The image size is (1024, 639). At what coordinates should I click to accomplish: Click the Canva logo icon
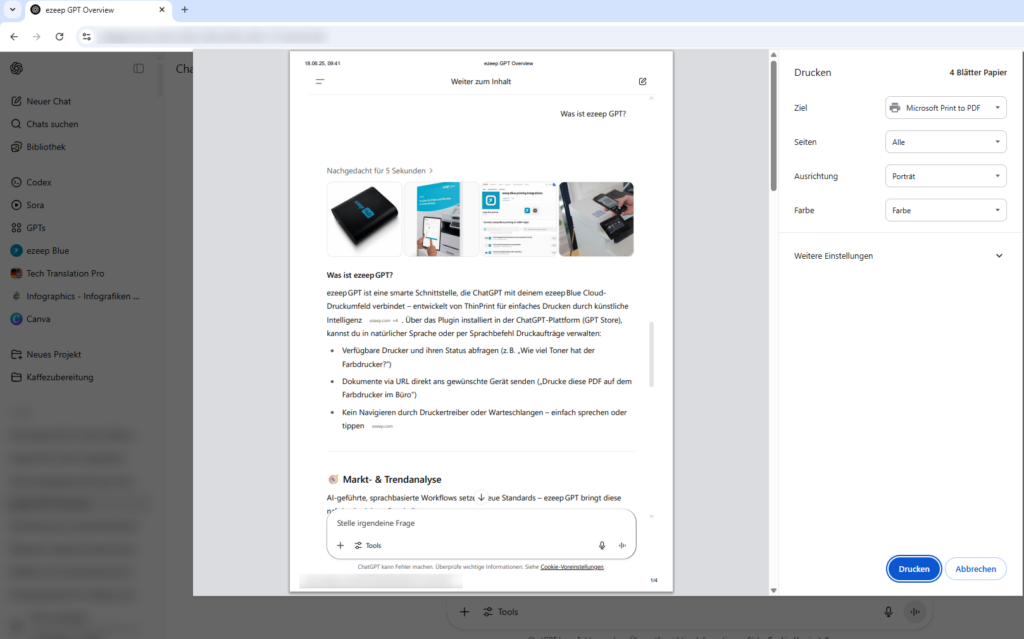16,319
